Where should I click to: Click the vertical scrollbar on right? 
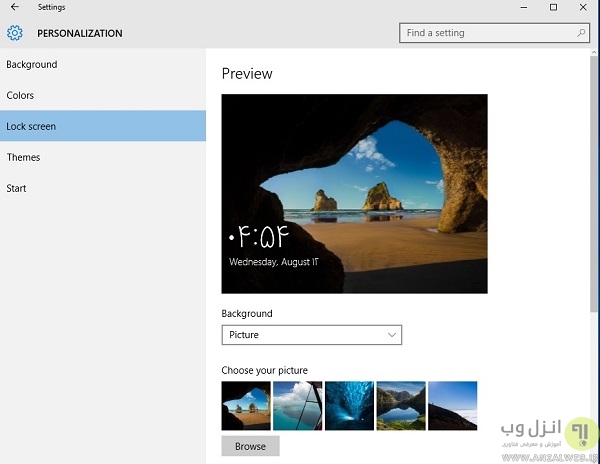594,200
